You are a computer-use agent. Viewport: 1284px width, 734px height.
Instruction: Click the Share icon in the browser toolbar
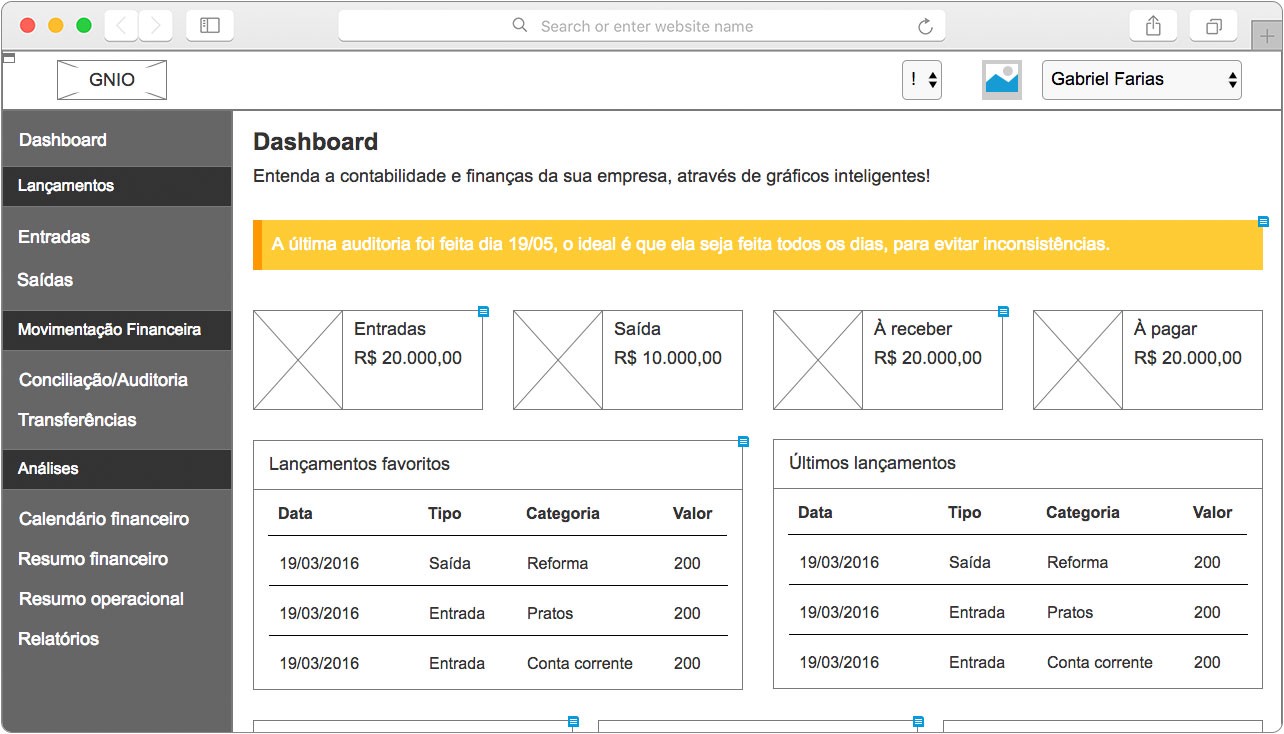tap(1152, 25)
